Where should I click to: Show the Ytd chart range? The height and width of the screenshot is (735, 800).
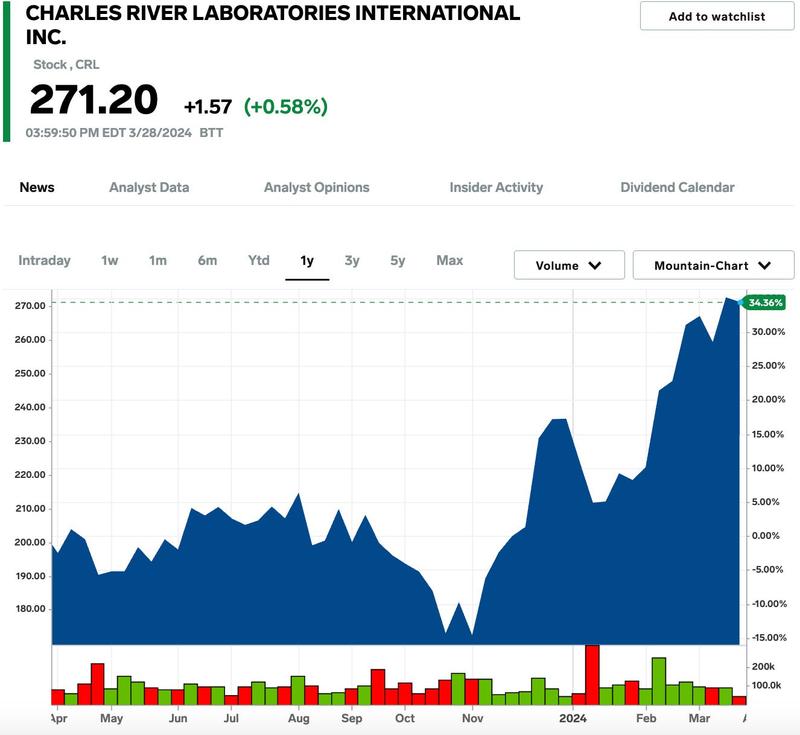pos(259,261)
